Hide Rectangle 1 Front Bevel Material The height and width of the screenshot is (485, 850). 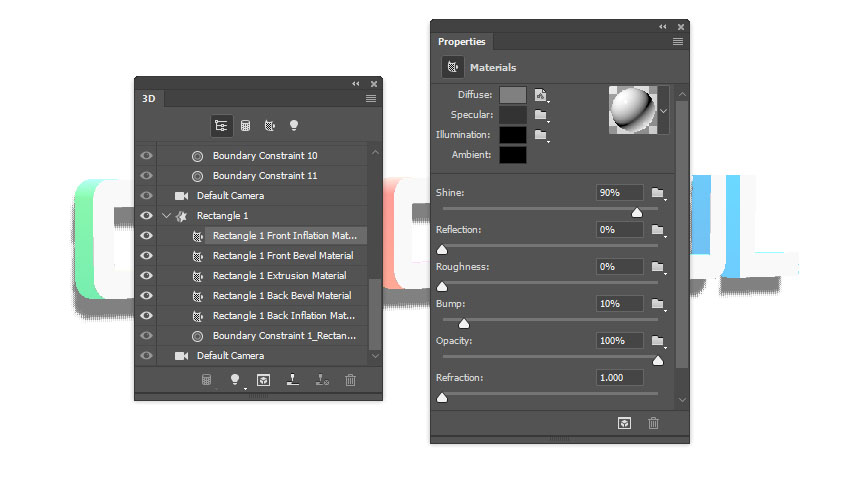coord(146,256)
